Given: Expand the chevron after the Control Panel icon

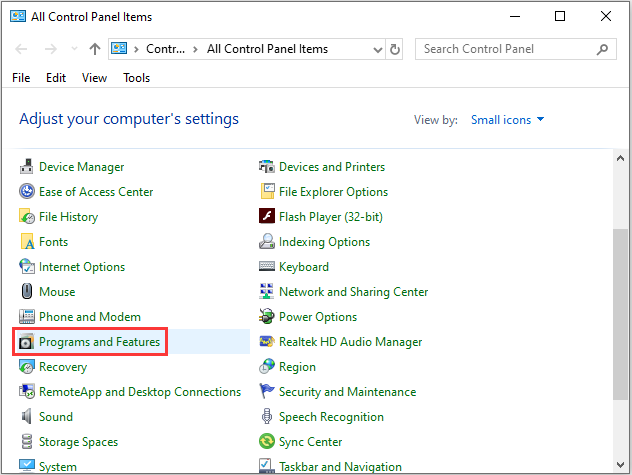Looking at the screenshot, I should pyautogui.click(x=136, y=49).
